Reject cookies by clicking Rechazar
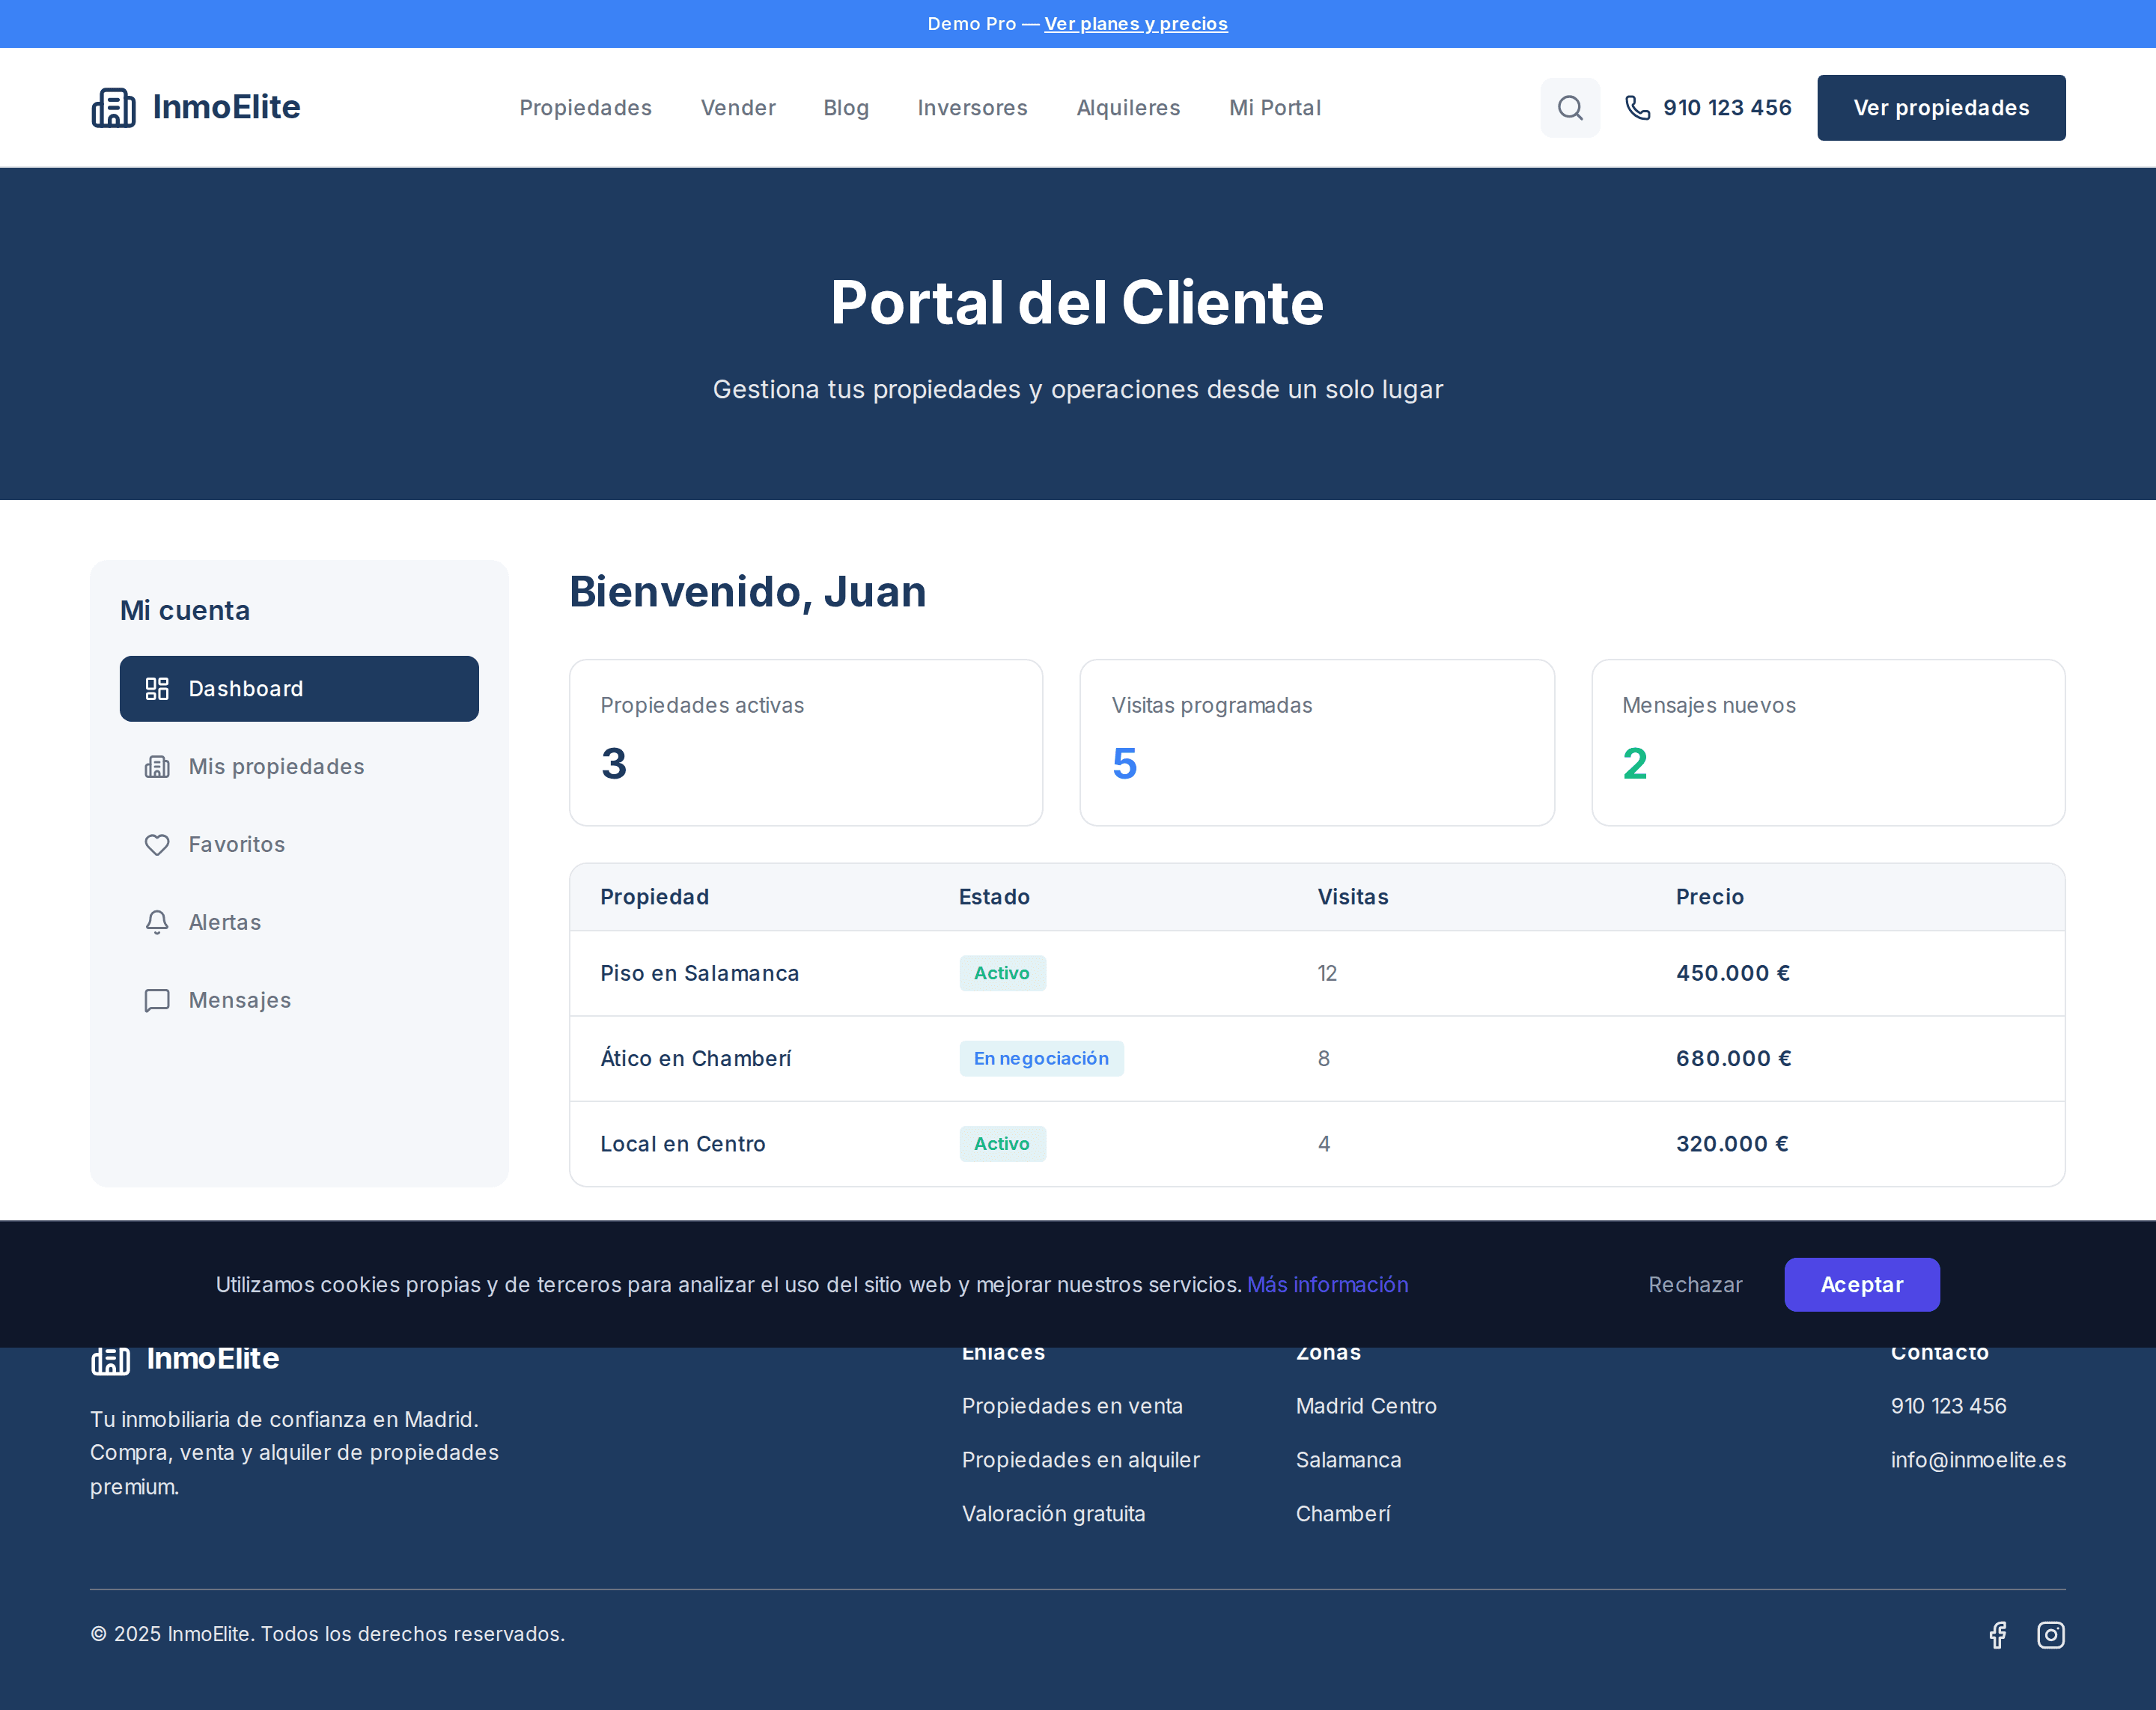 click(1695, 1284)
